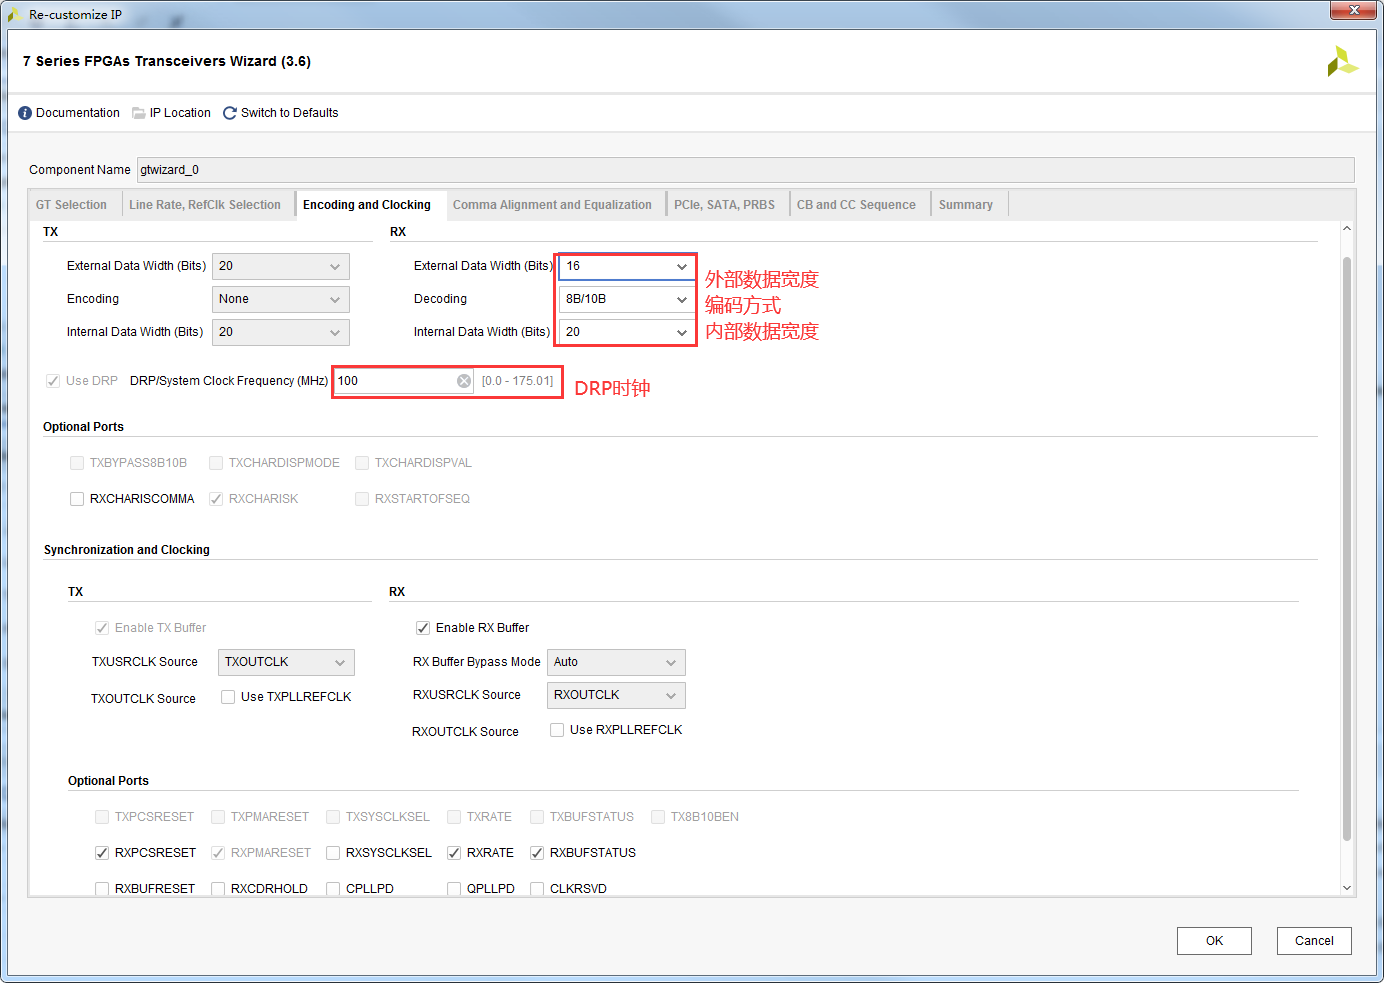Click the IP Location link
The height and width of the screenshot is (983, 1384).
point(180,113)
